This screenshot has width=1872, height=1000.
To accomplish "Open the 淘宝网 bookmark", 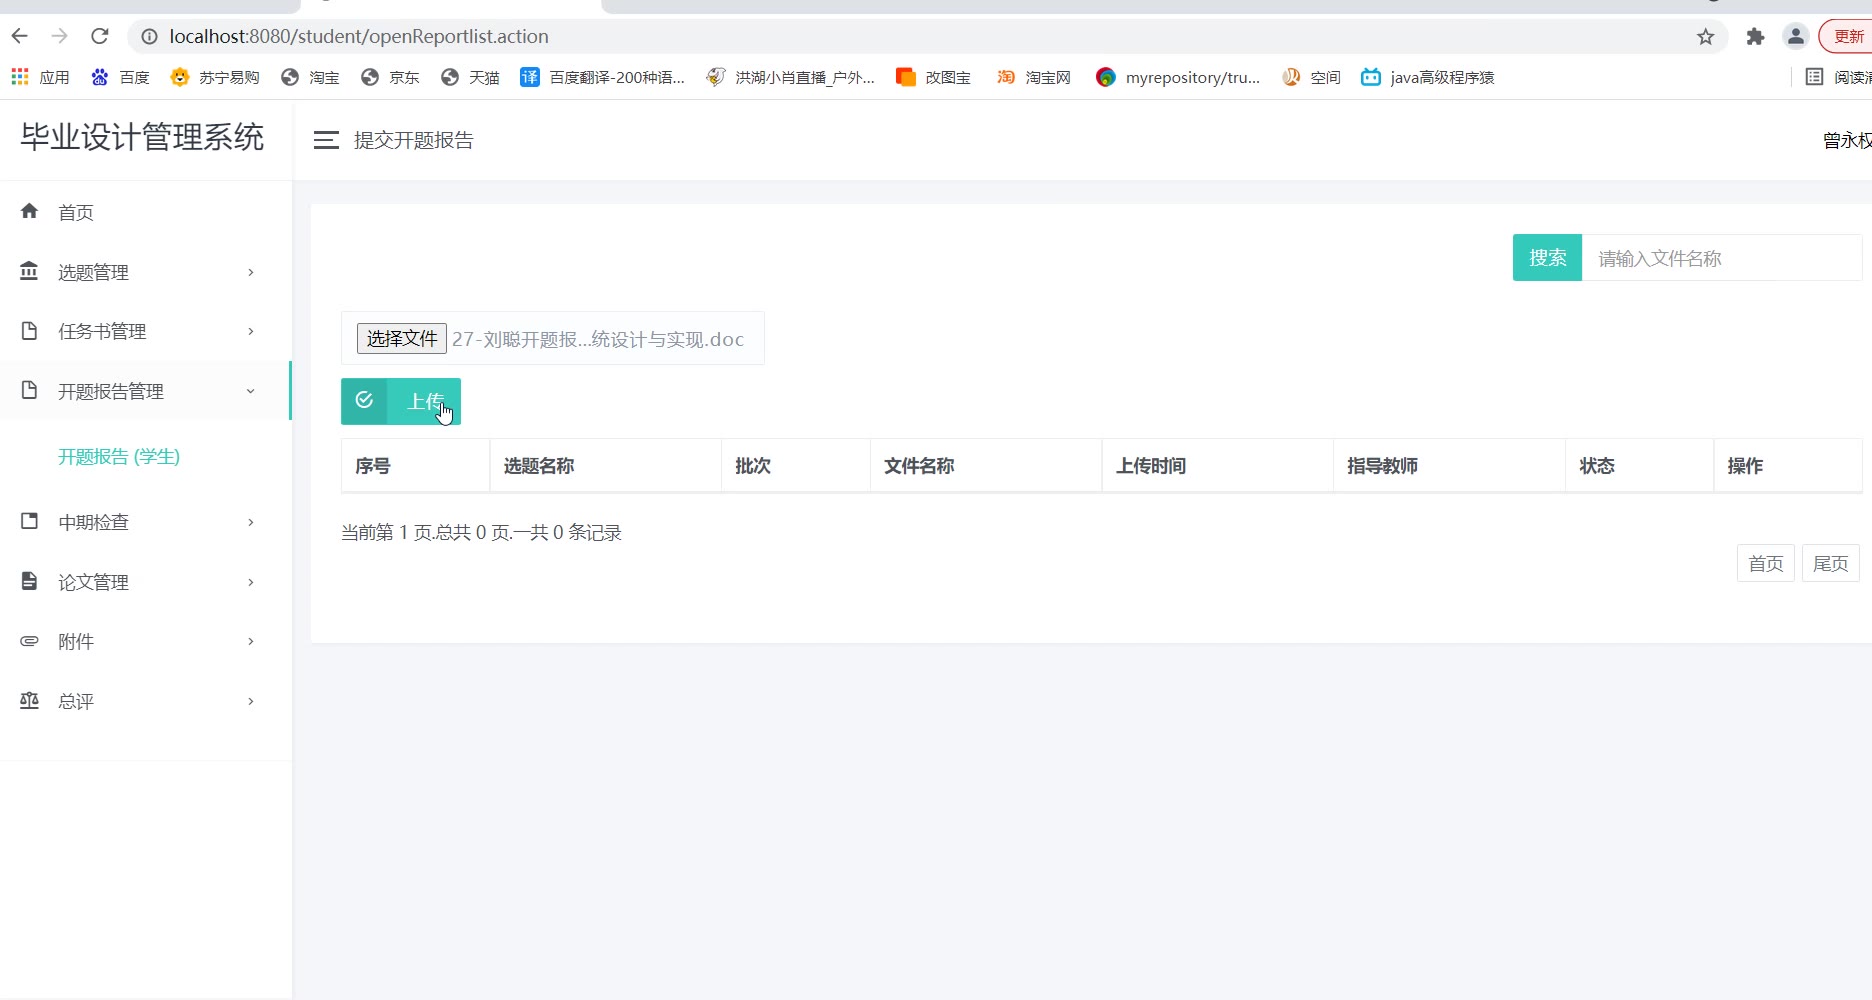I will pyautogui.click(x=1033, y=77).
